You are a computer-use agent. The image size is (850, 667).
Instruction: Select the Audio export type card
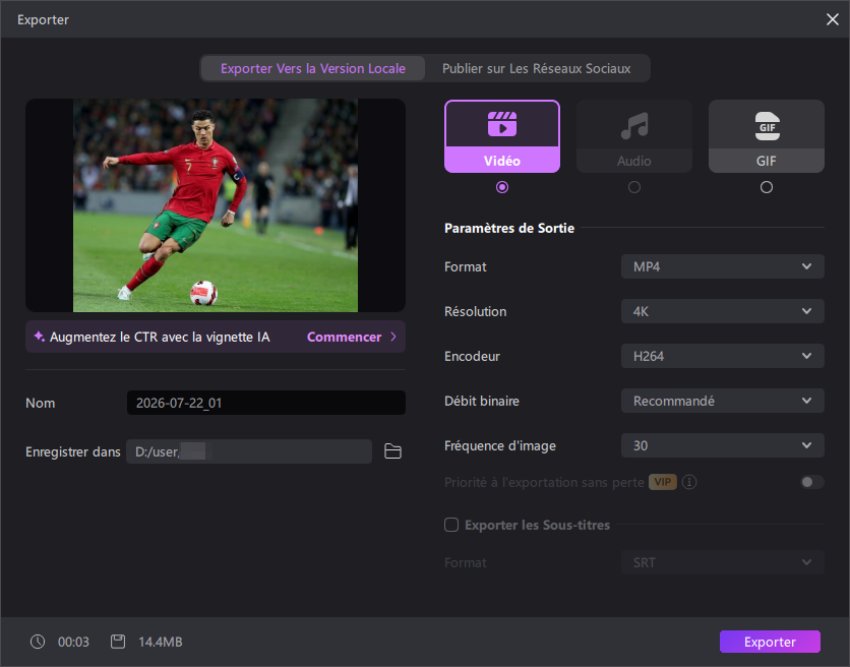pyautogui.click(x=634, y=136)
